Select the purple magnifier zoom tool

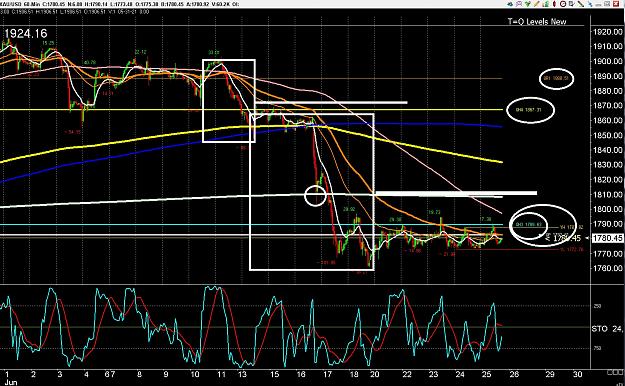point(519,4)
